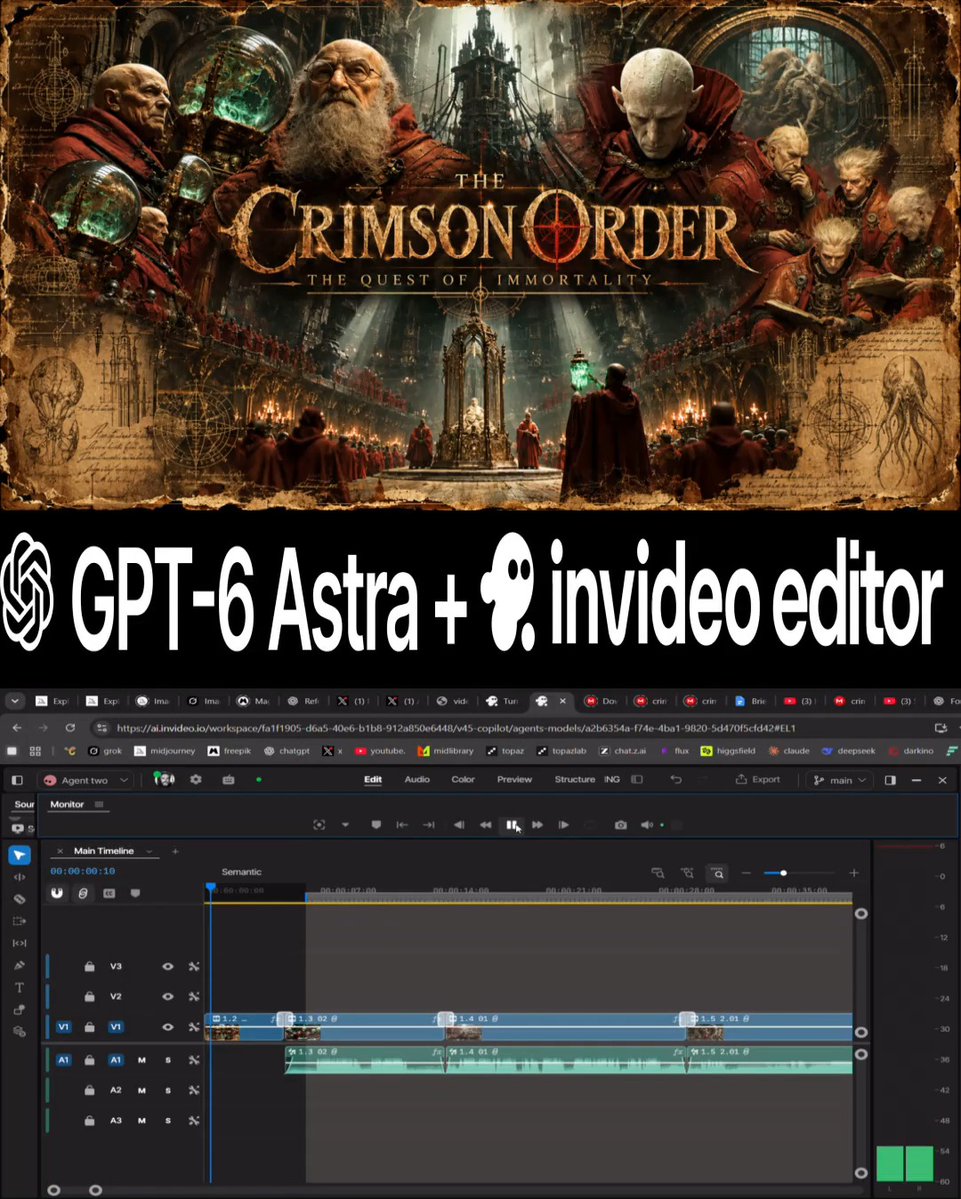
Task: Hide the V3 track with the eye icon
Action: click(167, 967)
